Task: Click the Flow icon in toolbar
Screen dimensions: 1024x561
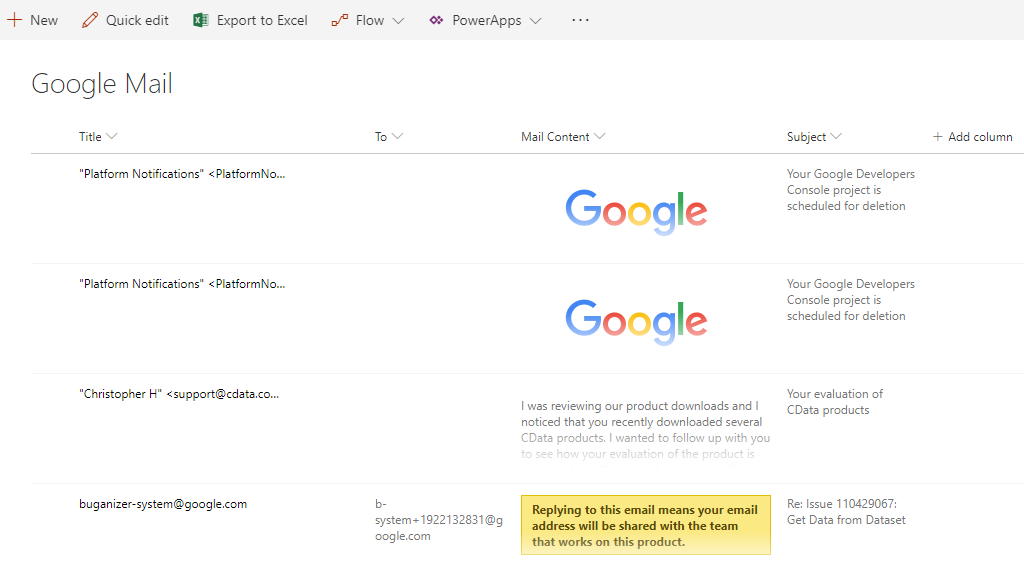Action: 340,20
